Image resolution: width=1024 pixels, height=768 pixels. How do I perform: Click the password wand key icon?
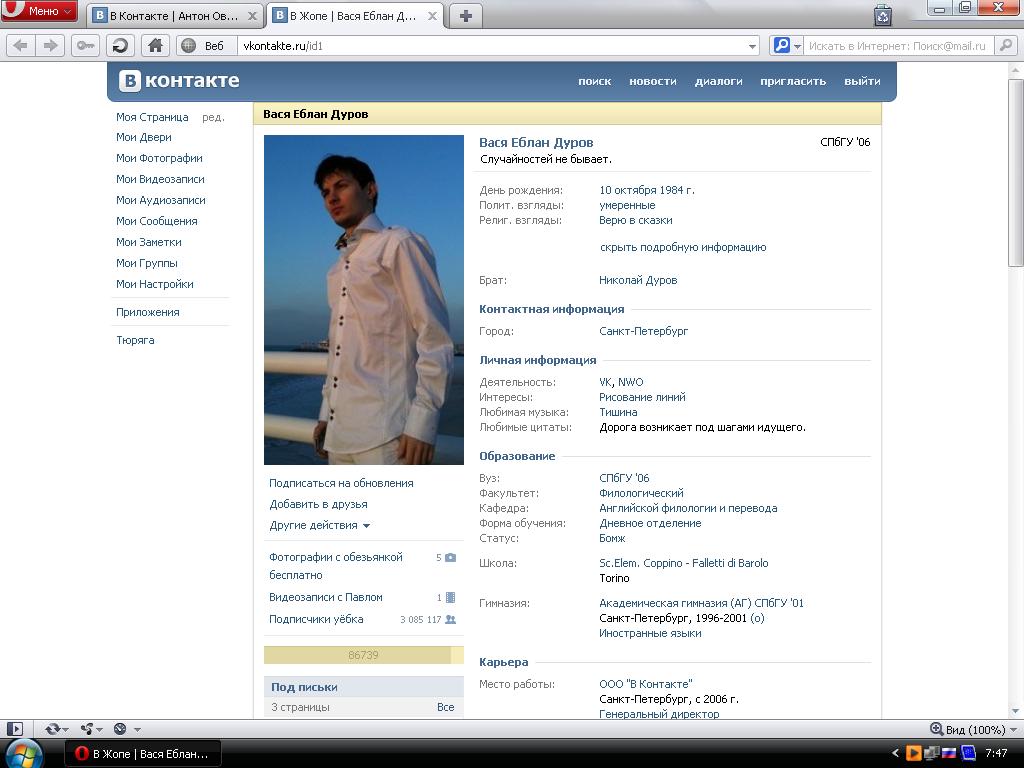click(x=85, y=45)
